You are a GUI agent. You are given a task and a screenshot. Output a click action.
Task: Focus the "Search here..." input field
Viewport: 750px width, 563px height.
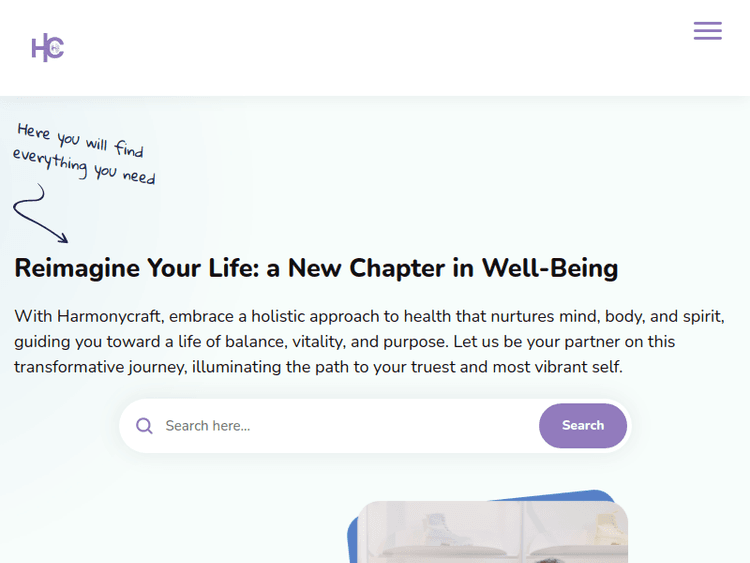pyautogui.click(x=340, y=426)
